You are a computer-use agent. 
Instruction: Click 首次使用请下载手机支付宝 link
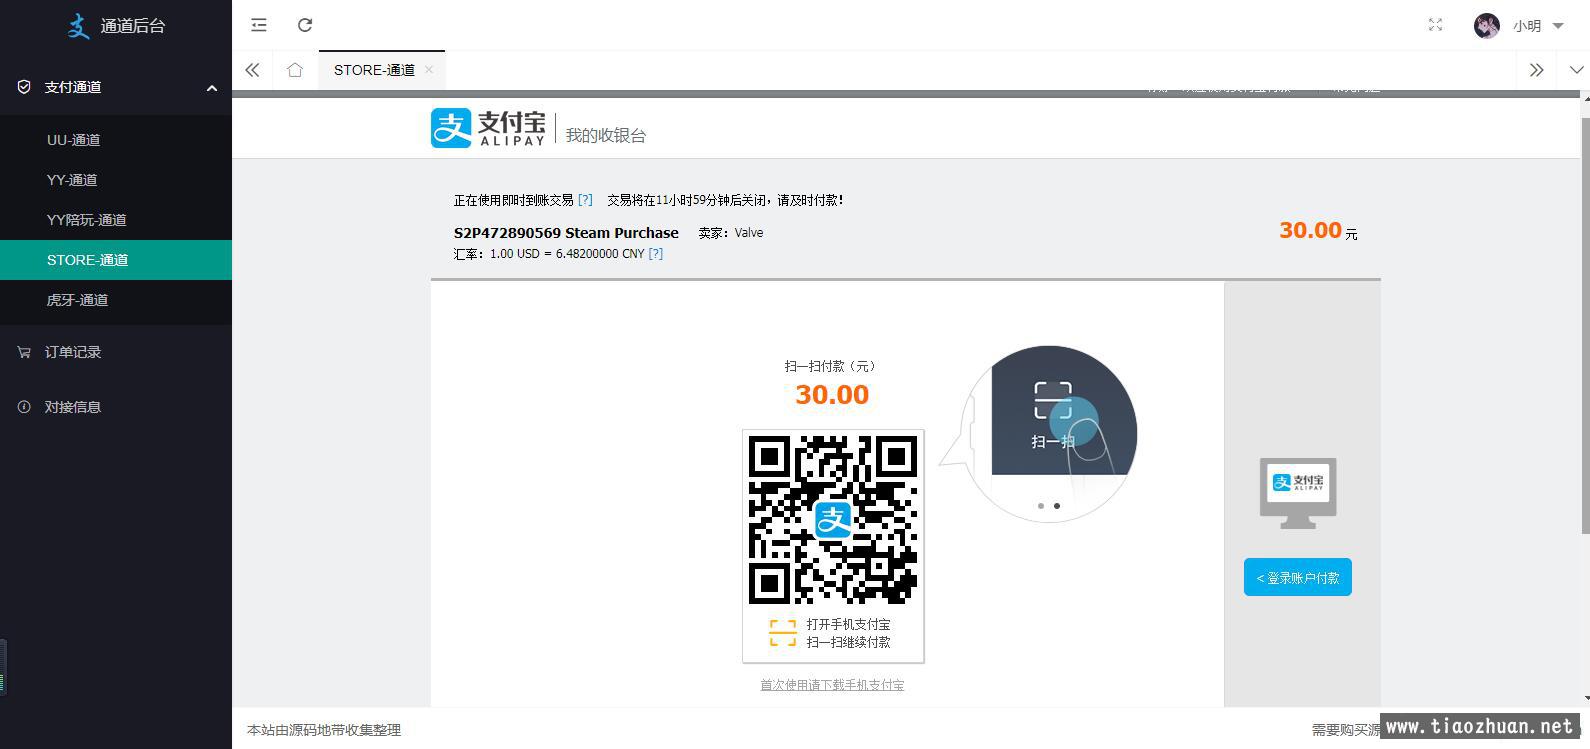click(832, 685)
